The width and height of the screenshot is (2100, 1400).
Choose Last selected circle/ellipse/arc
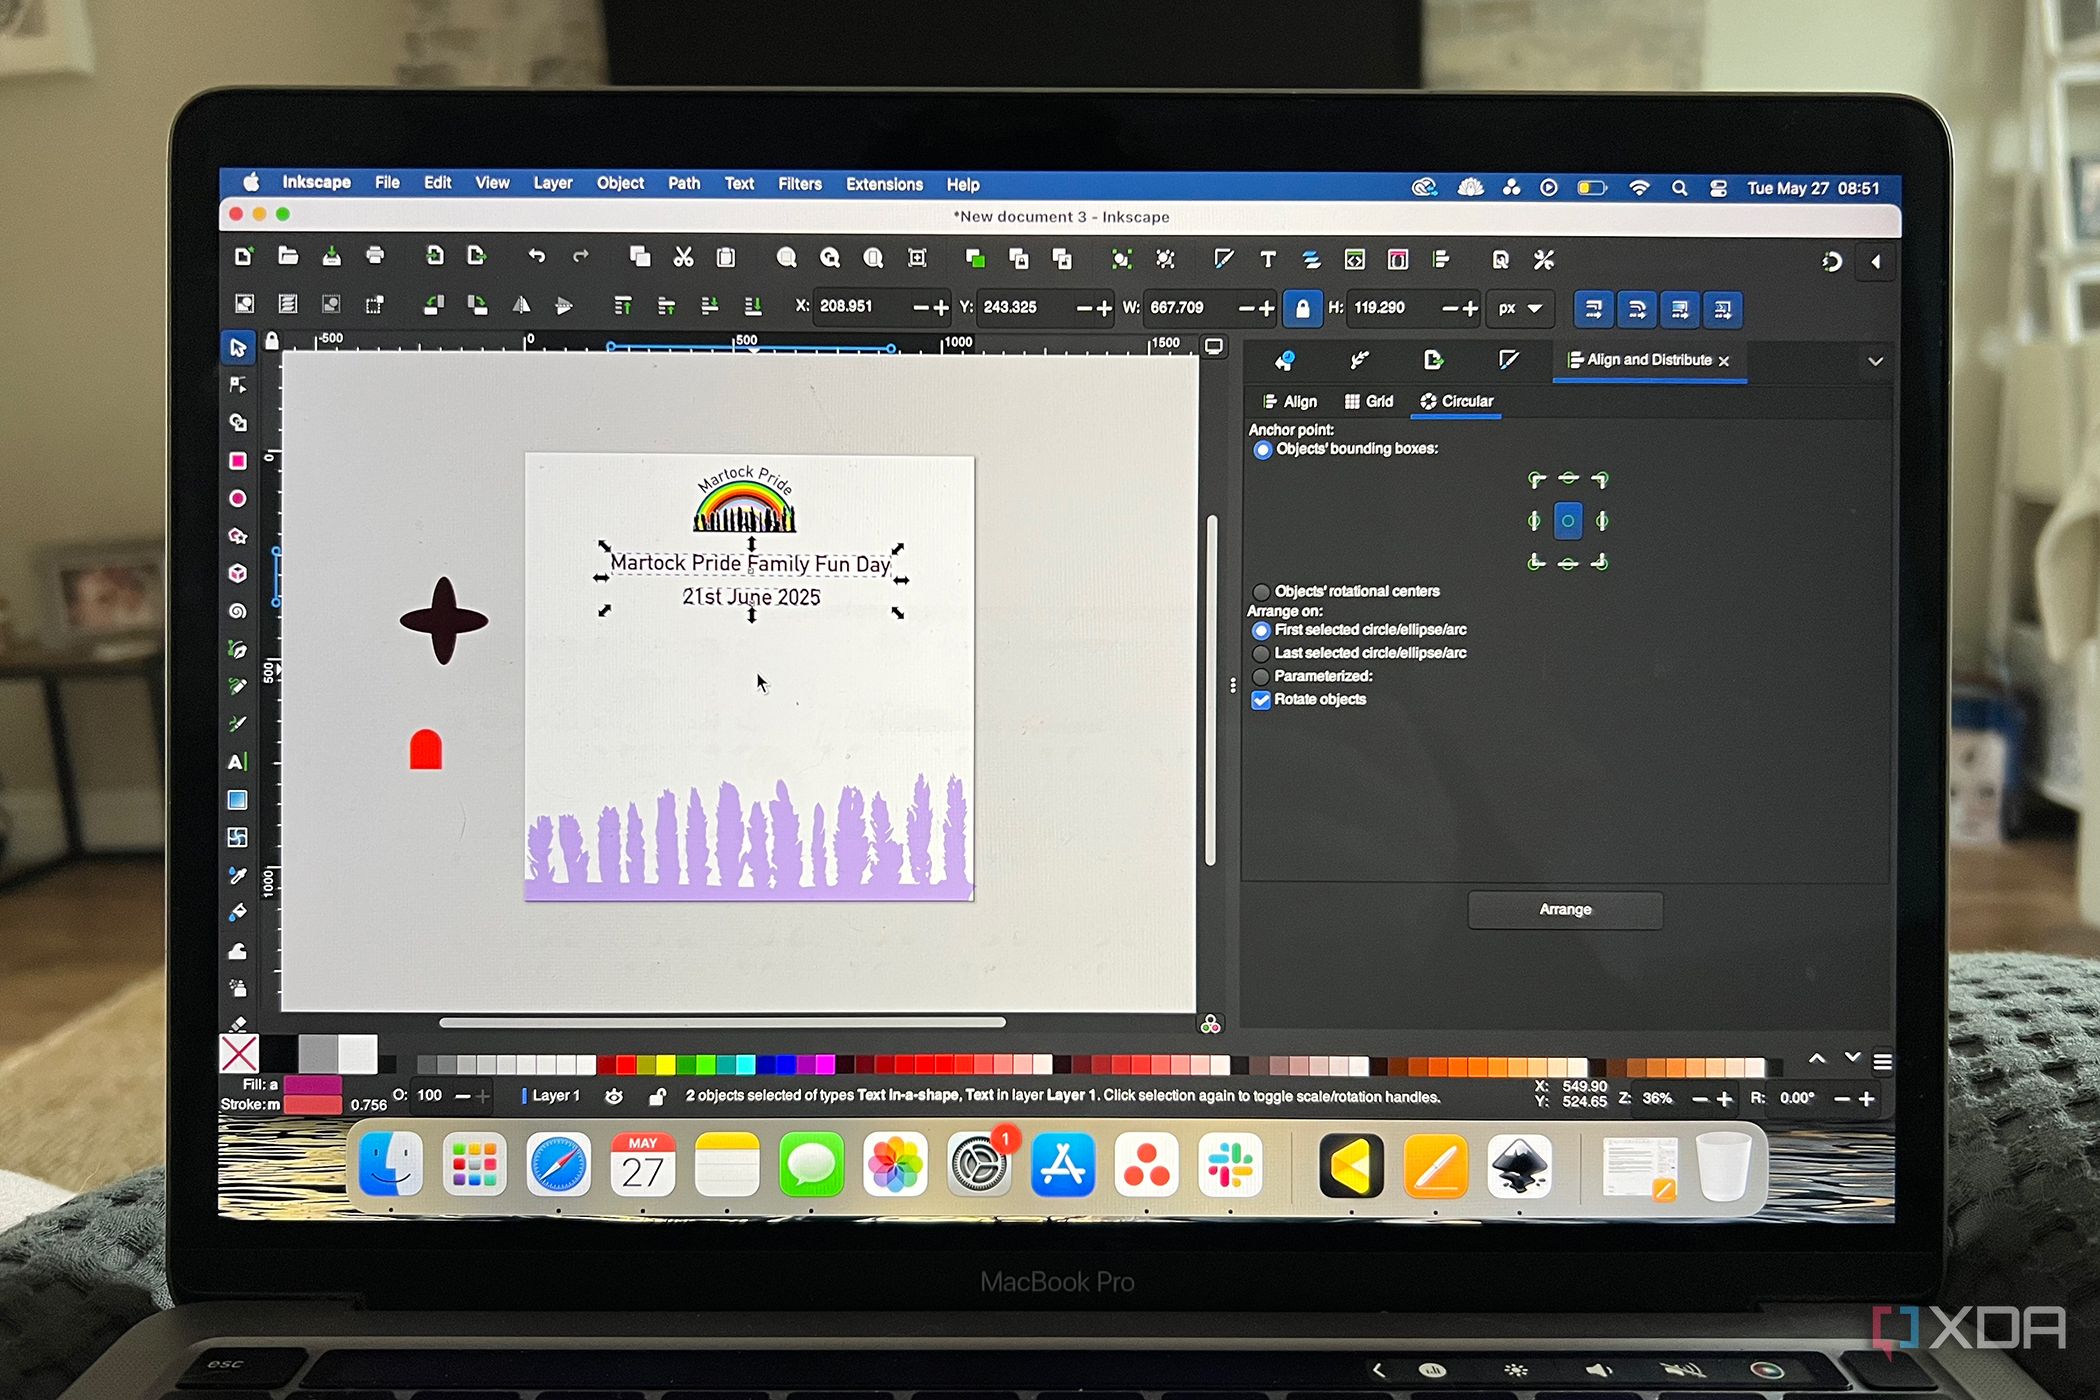tap(1261, 653)
